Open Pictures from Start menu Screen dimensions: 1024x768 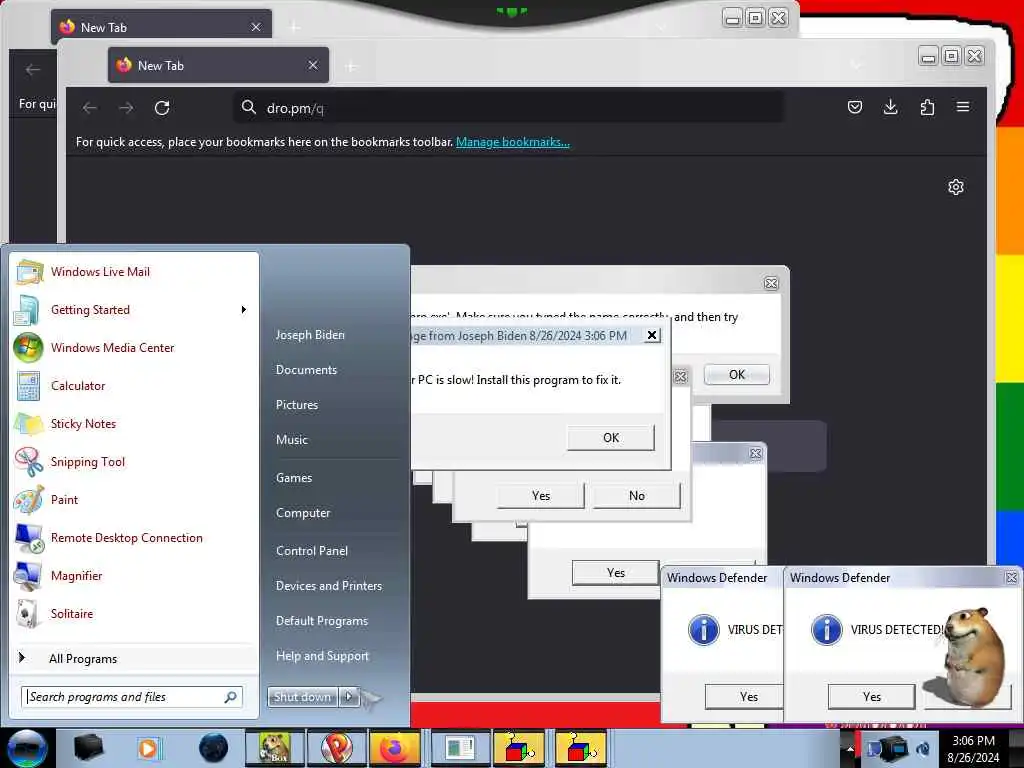[x=296, y=405]
